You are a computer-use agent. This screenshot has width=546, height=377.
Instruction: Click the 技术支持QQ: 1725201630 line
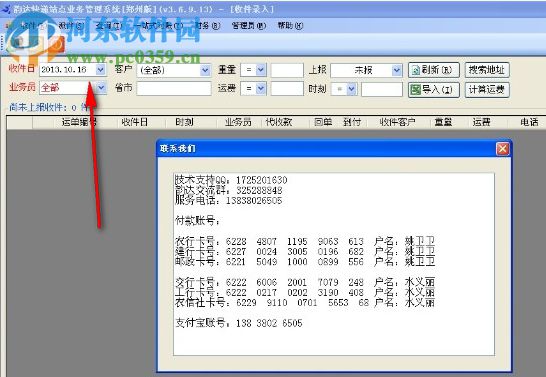(x=231, y=180)
